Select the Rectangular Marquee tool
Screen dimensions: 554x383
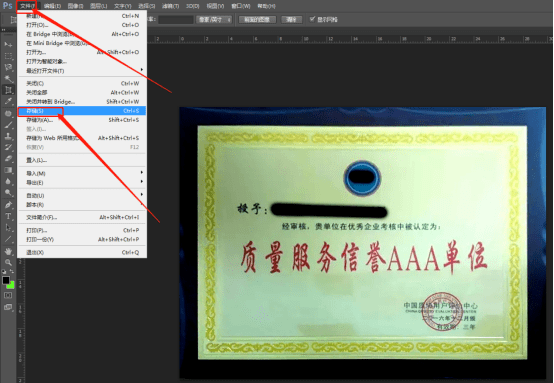[8, 56]
